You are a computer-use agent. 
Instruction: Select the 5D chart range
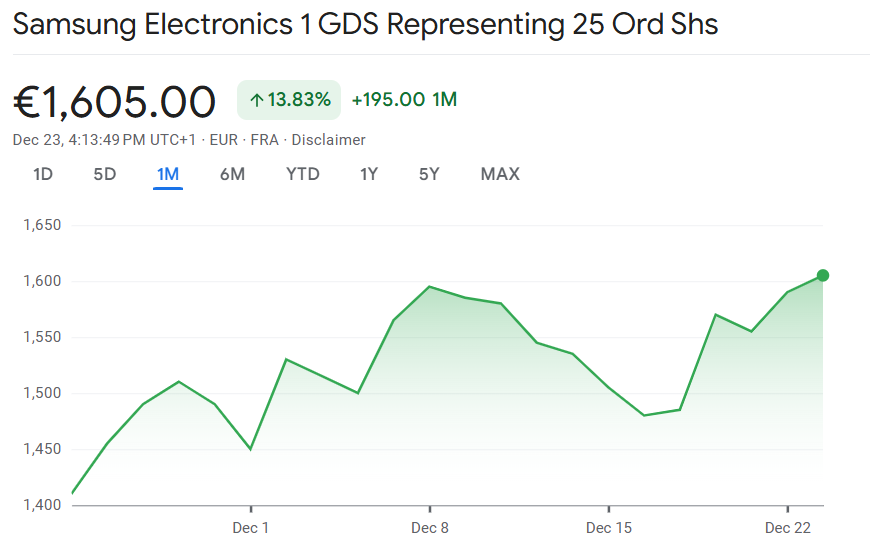105,174
